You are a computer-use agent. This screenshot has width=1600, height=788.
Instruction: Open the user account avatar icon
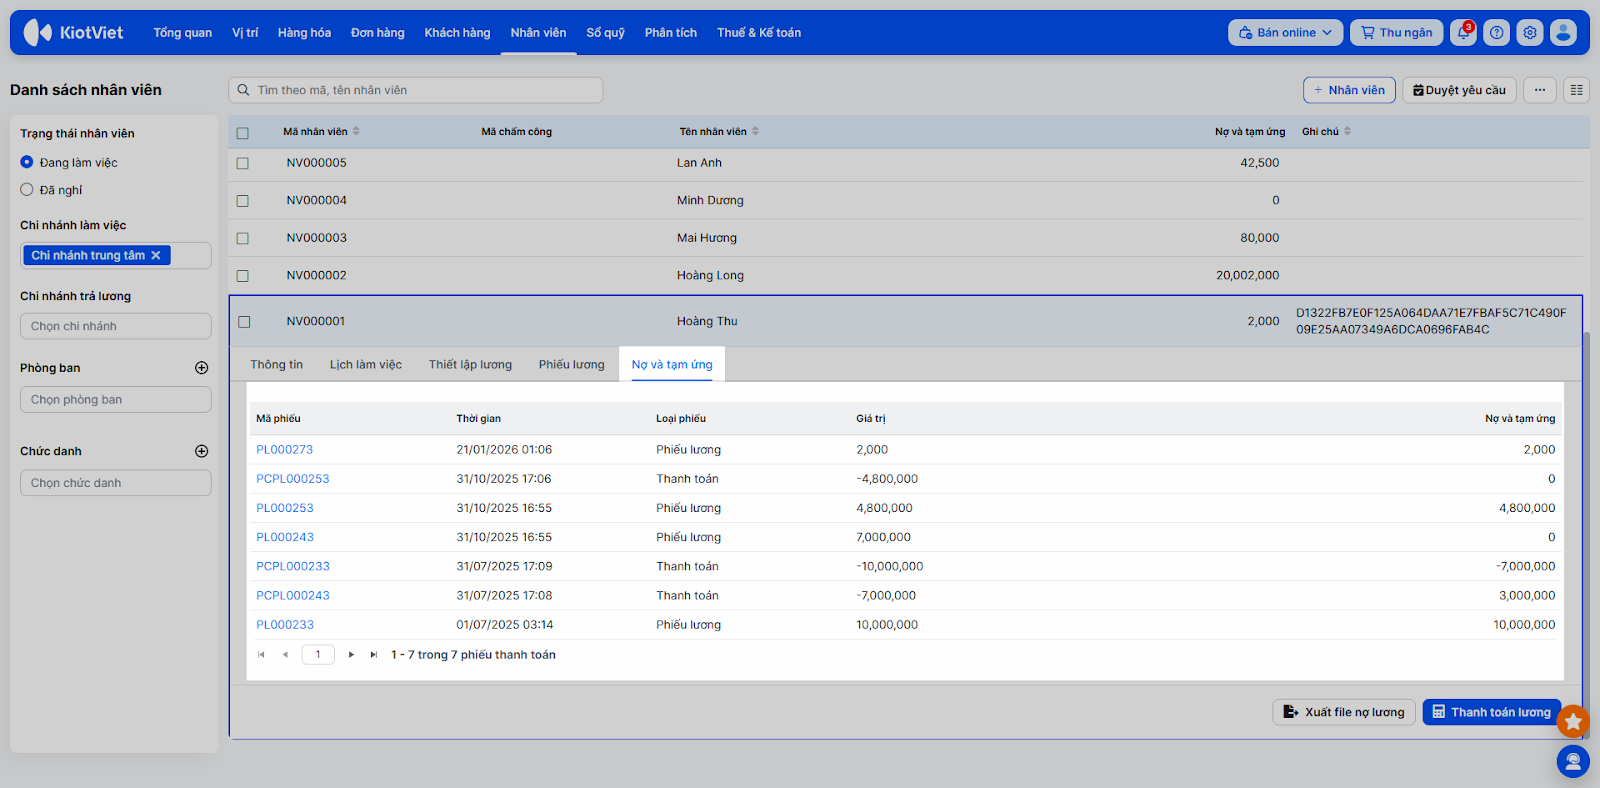[1563, 33]
